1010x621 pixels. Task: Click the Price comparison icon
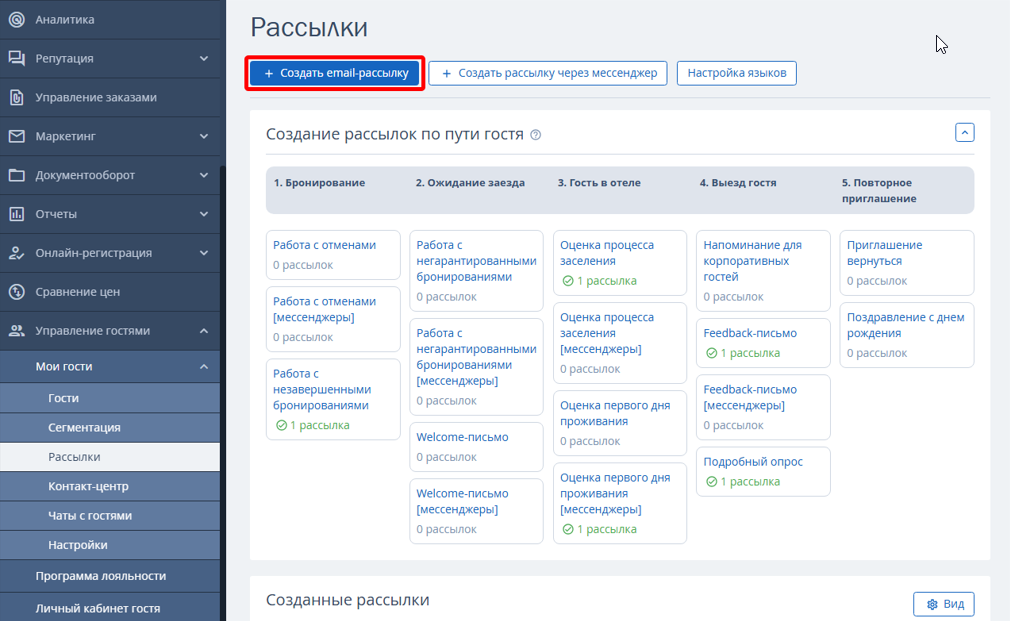(x=16, y=292)
